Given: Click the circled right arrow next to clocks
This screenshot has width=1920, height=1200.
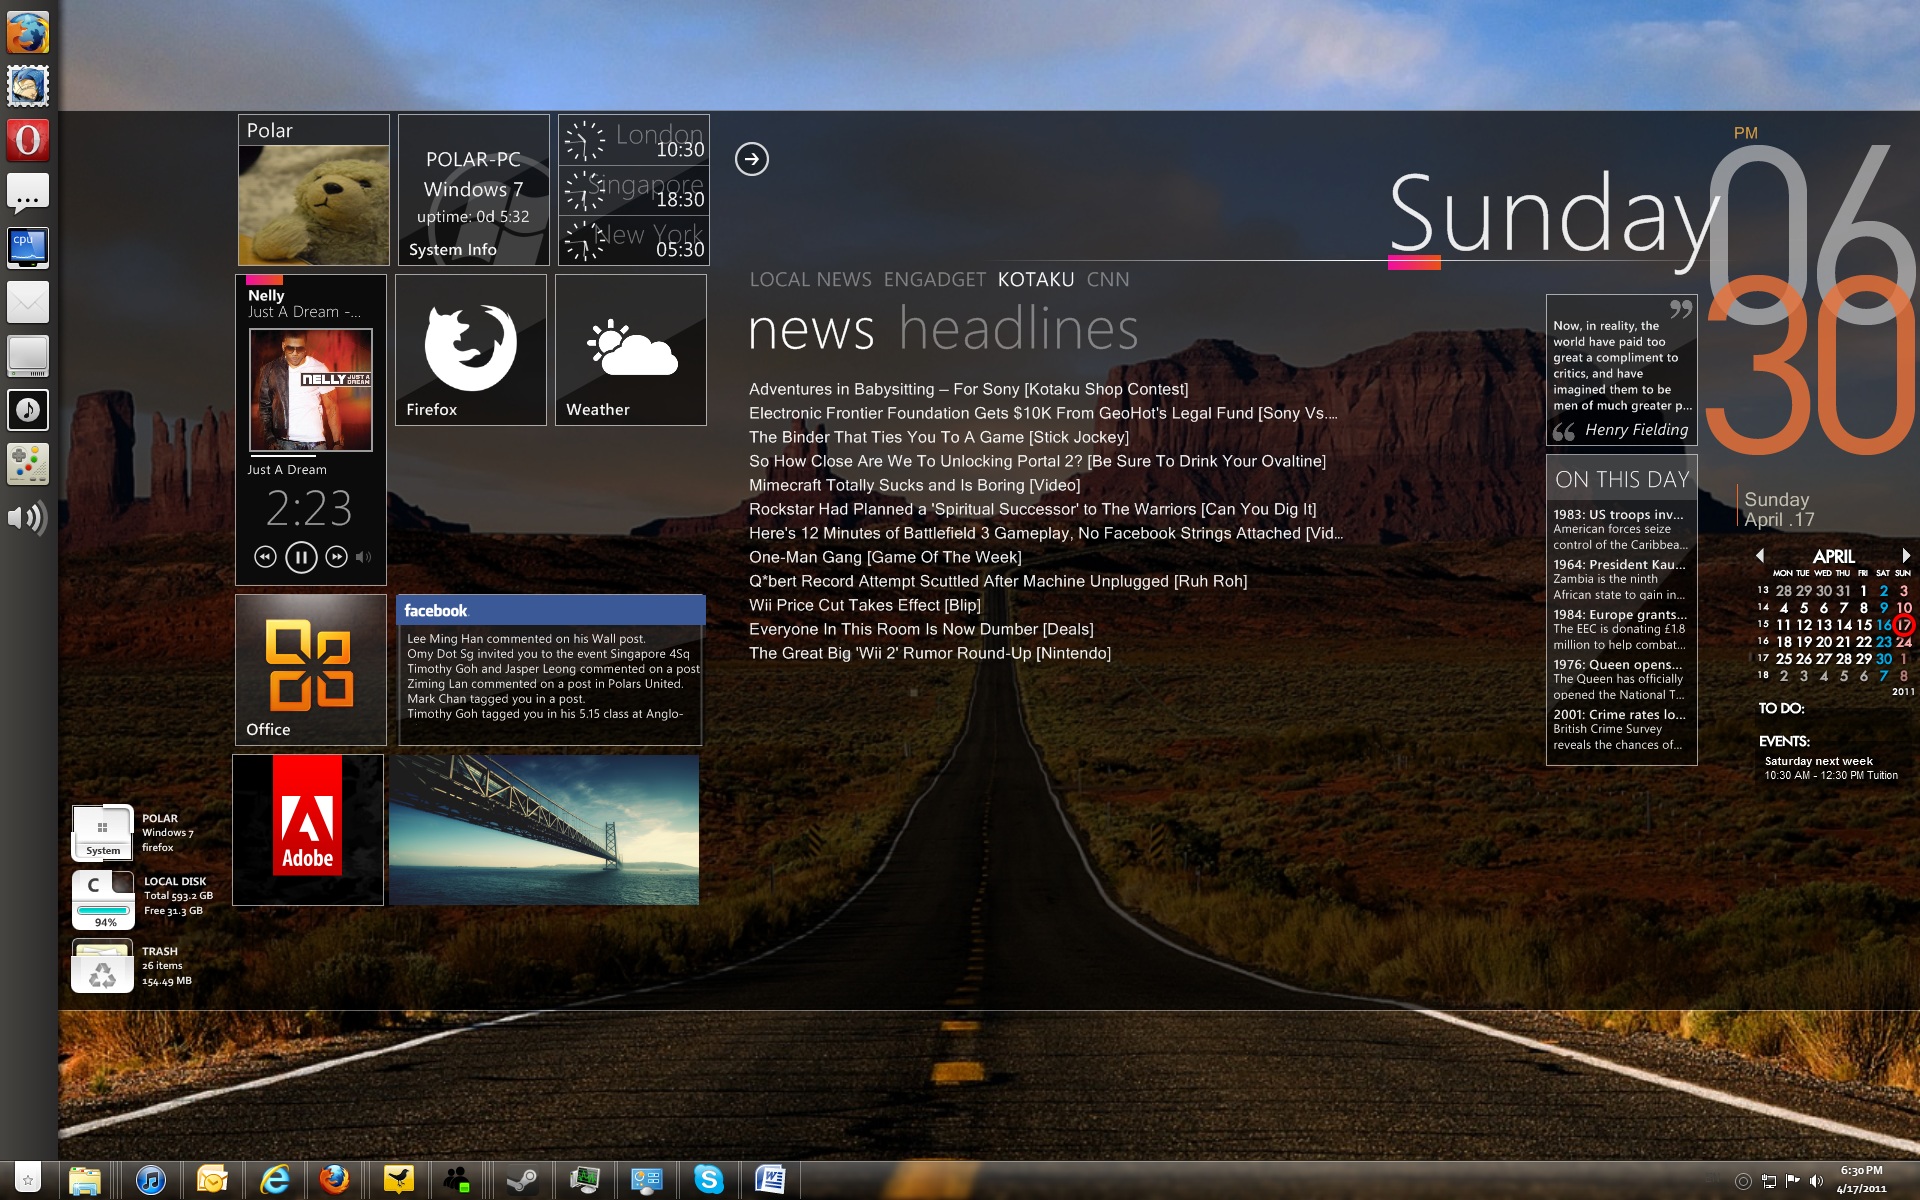Looking at the screenshot, I should point(752,158).
